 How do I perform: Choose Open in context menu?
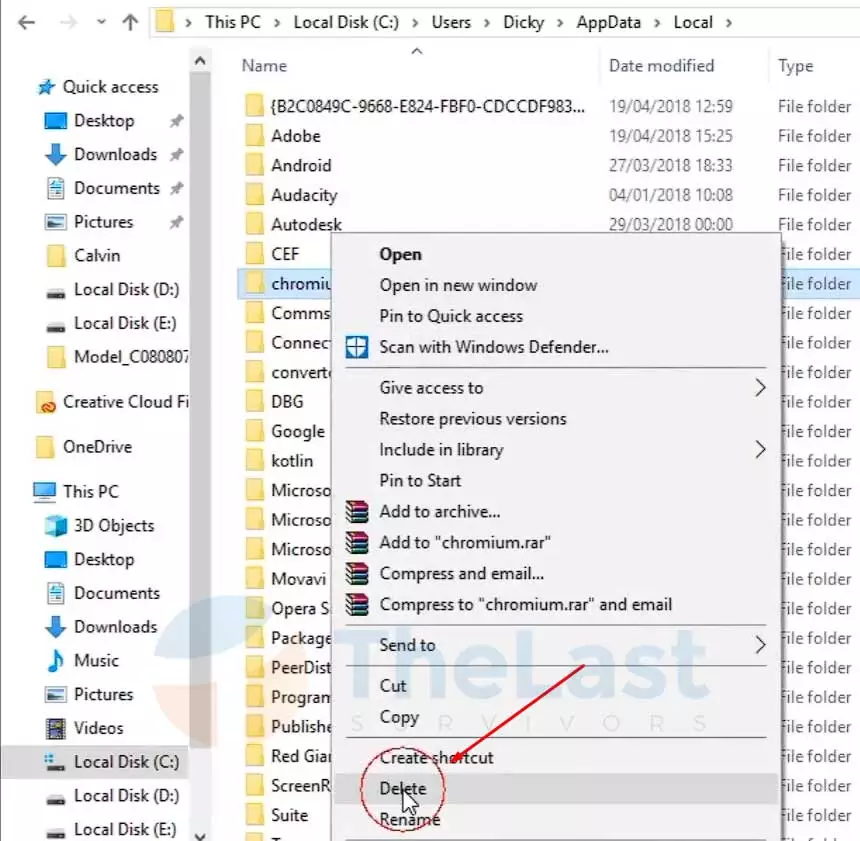pos(400,255)
